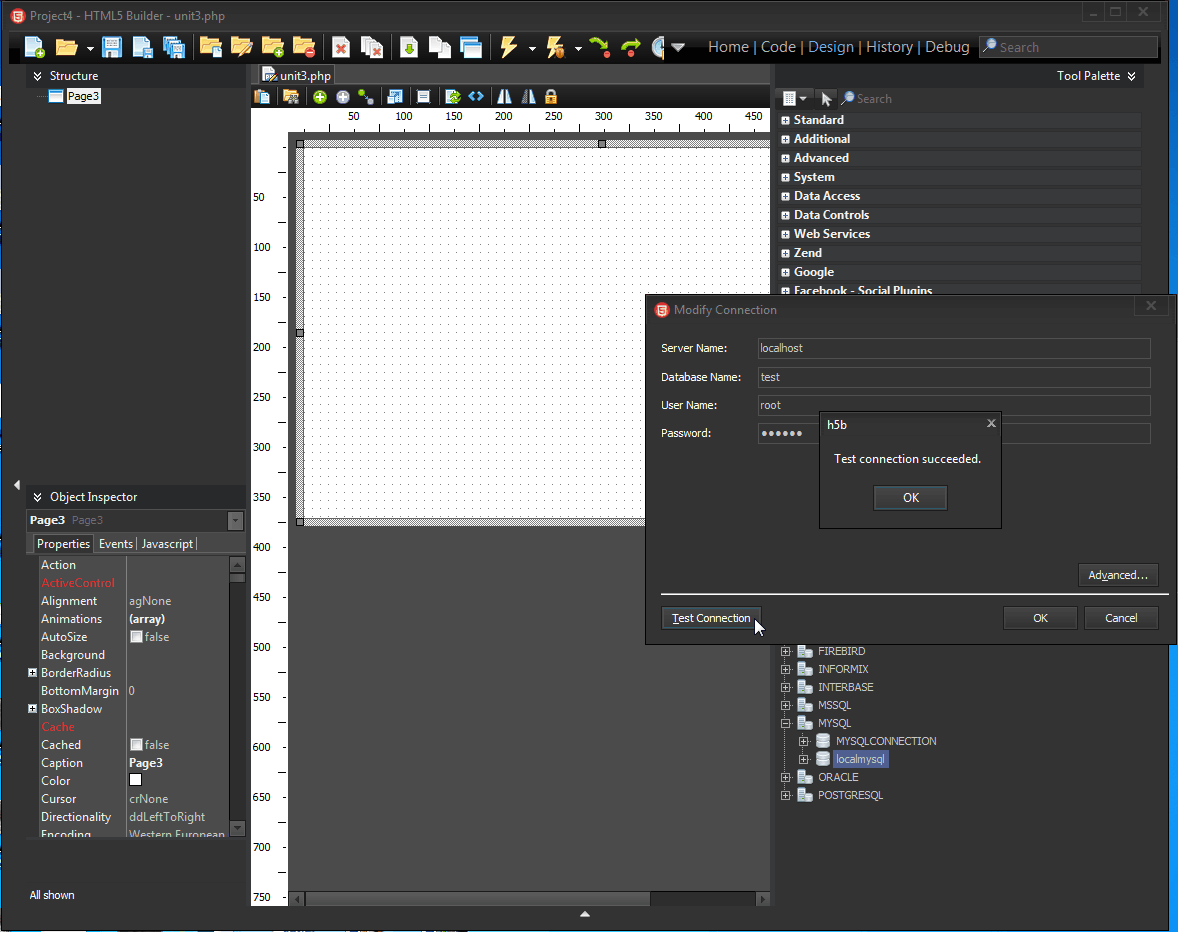Select Page3 in Structure tree
Screen dimensions: 1178x932
[83, 96]
